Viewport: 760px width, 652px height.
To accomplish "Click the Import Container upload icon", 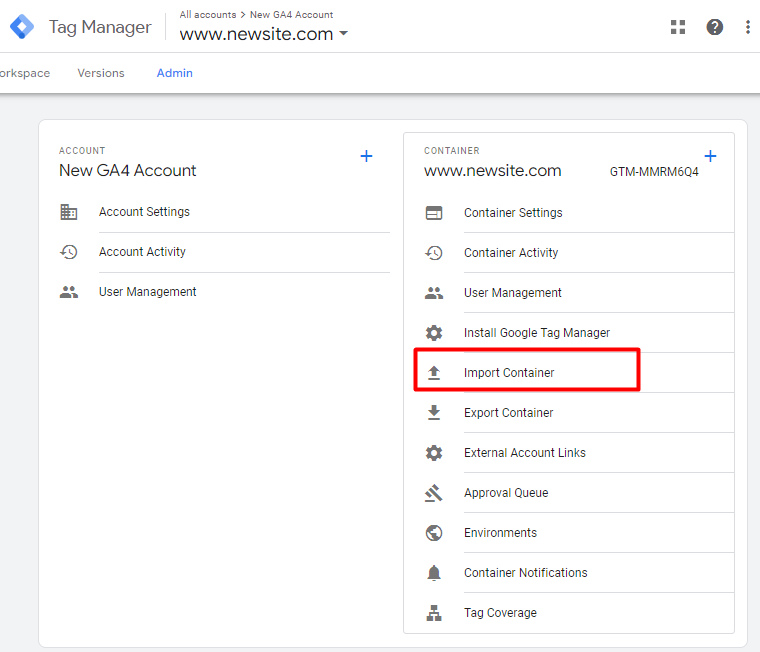I will [434, 373].
